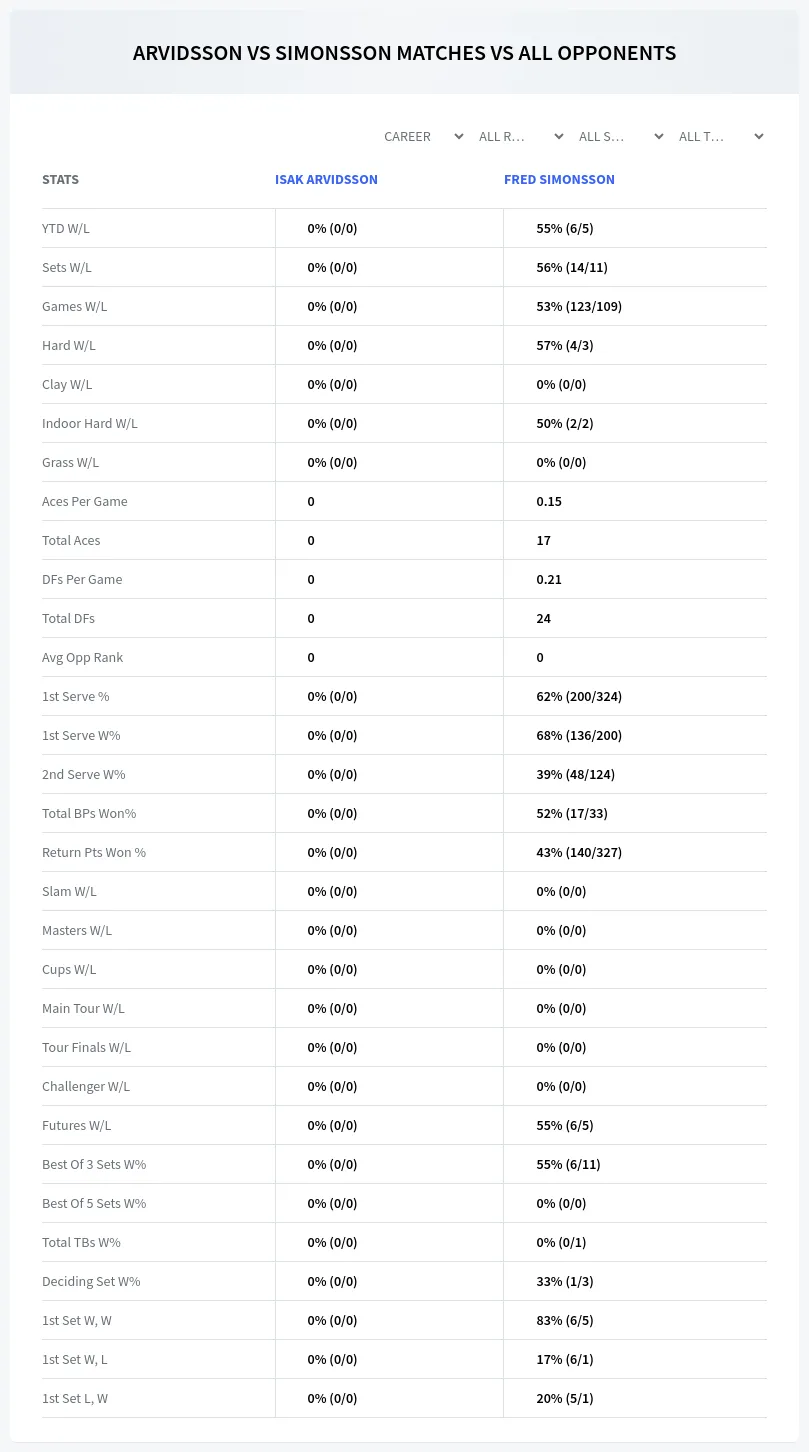The image size is (809, 1452).
Task: Open Fred Simonsson player profile link
Action: [559, 179]
